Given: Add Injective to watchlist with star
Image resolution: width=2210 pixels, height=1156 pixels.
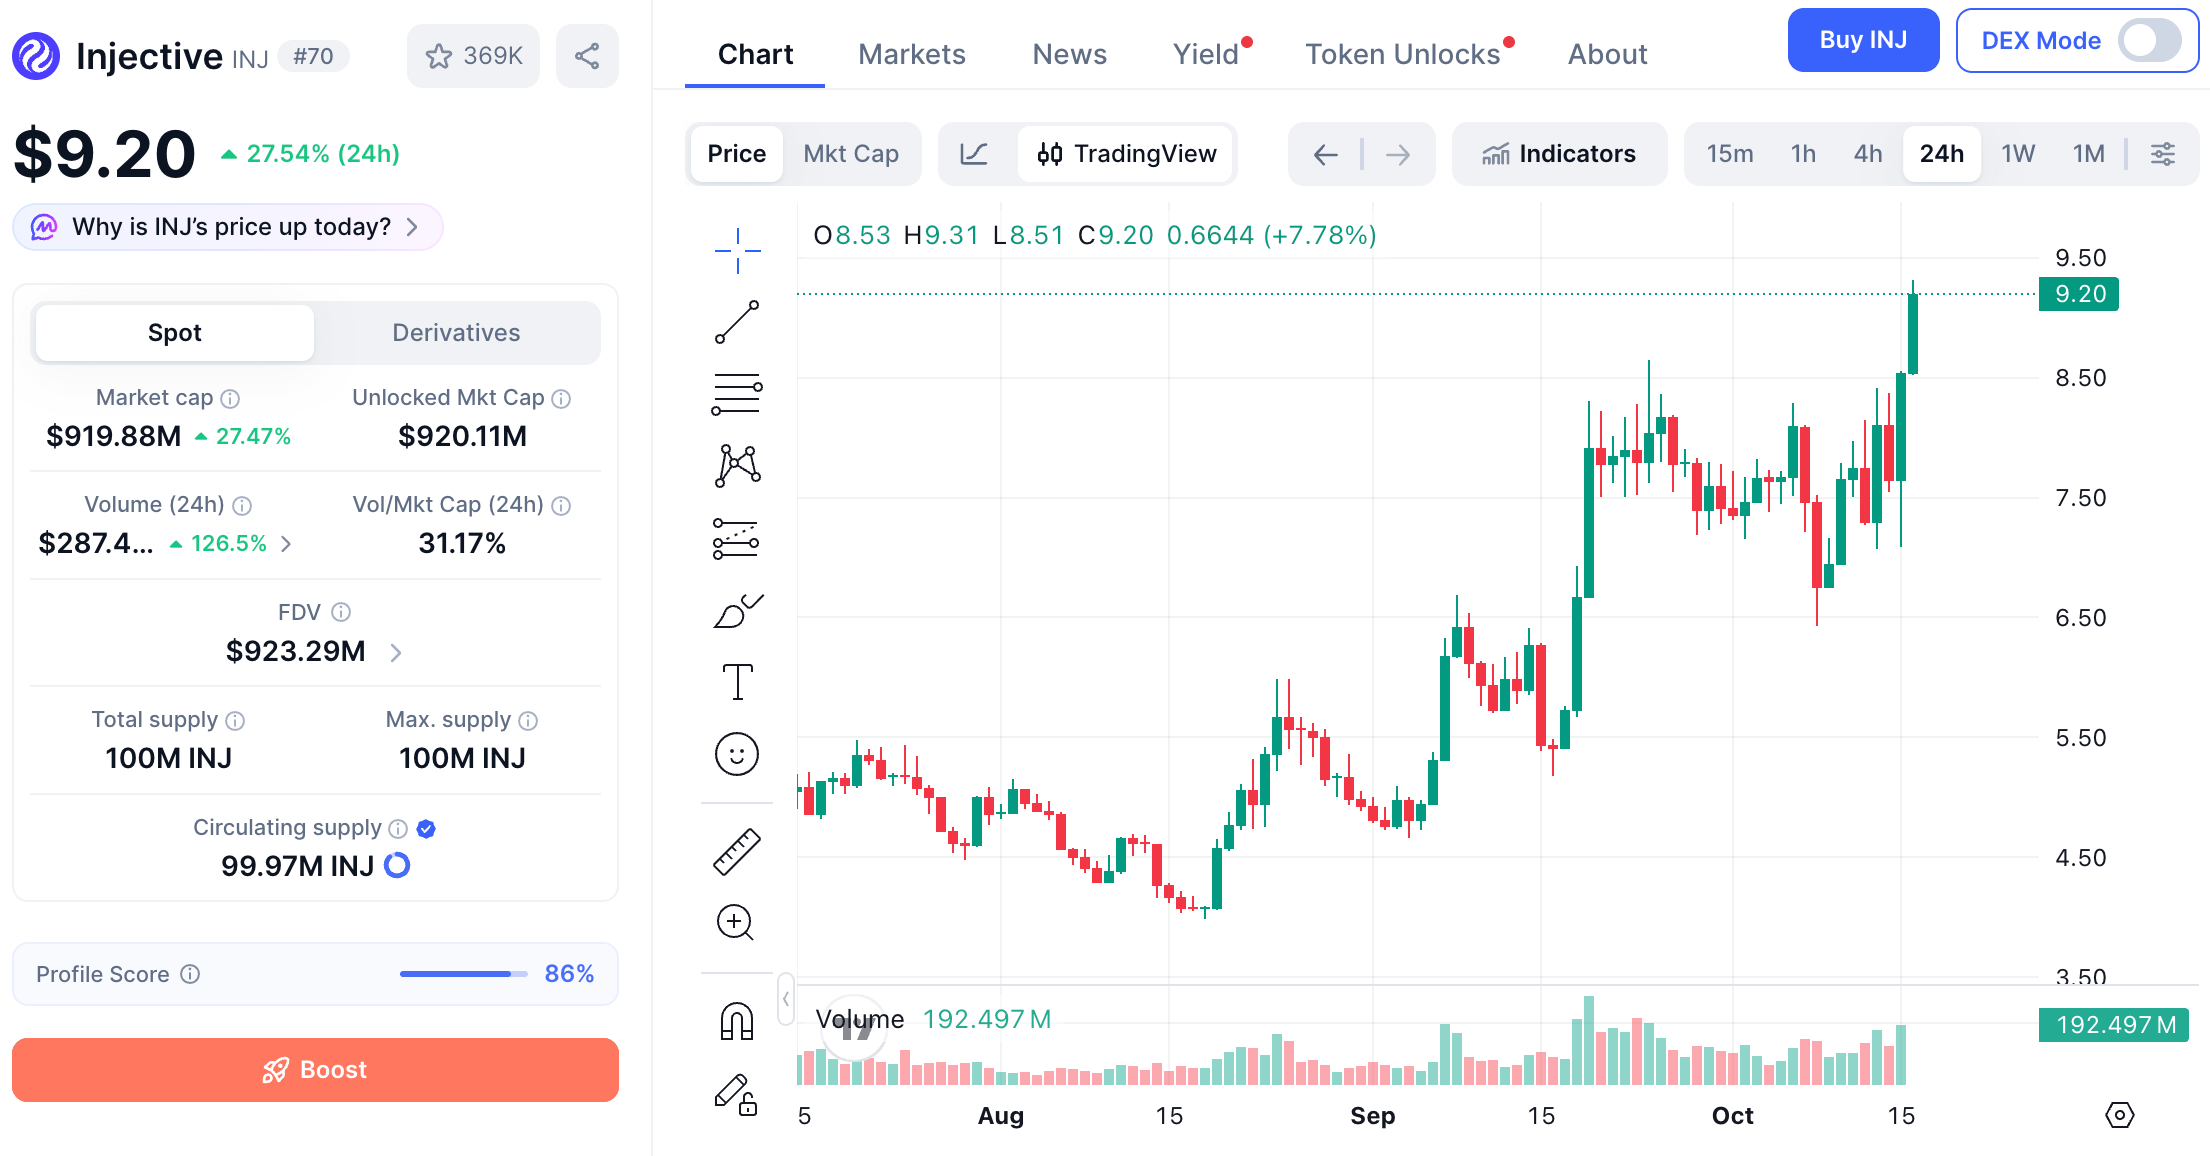Looking at the screenshot, I should point(473,56).
